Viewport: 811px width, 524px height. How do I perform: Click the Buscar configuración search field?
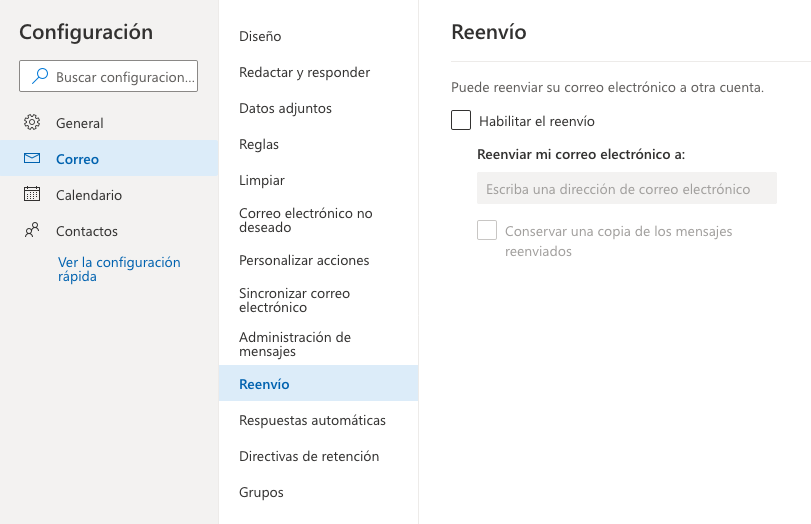(x=109, y=76)
